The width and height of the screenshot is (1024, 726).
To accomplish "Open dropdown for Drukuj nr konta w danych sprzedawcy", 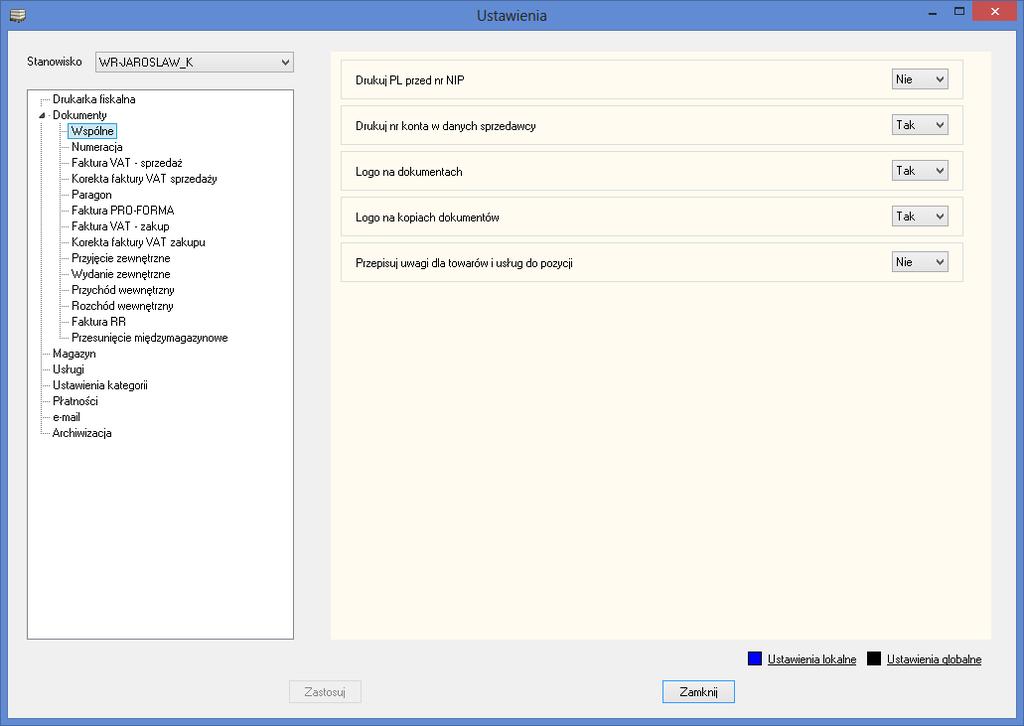I will [920, 125].
